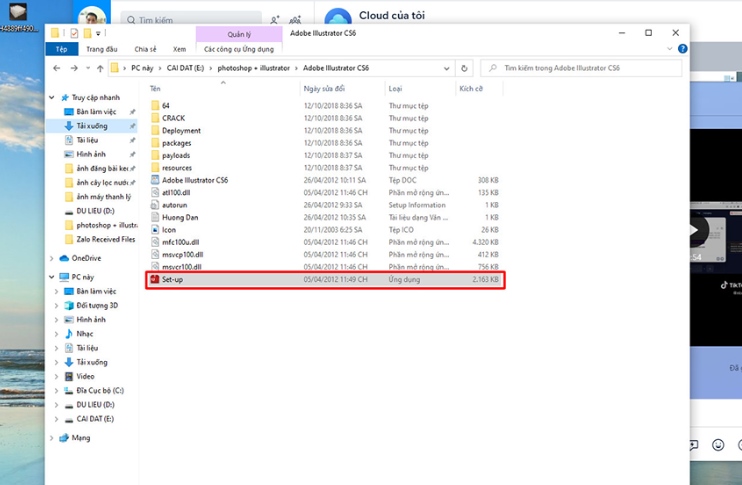The width and height of the screenshot is (742, 485).
Task: Click the Up one level arrow
Action: point(99,68)
